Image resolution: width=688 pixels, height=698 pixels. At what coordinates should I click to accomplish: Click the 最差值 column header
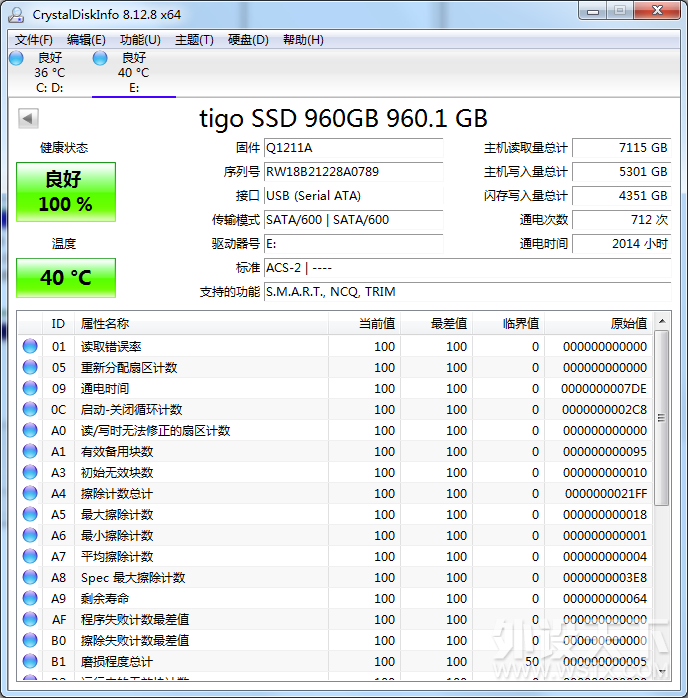pyautogui.click(x=437, y=324)
